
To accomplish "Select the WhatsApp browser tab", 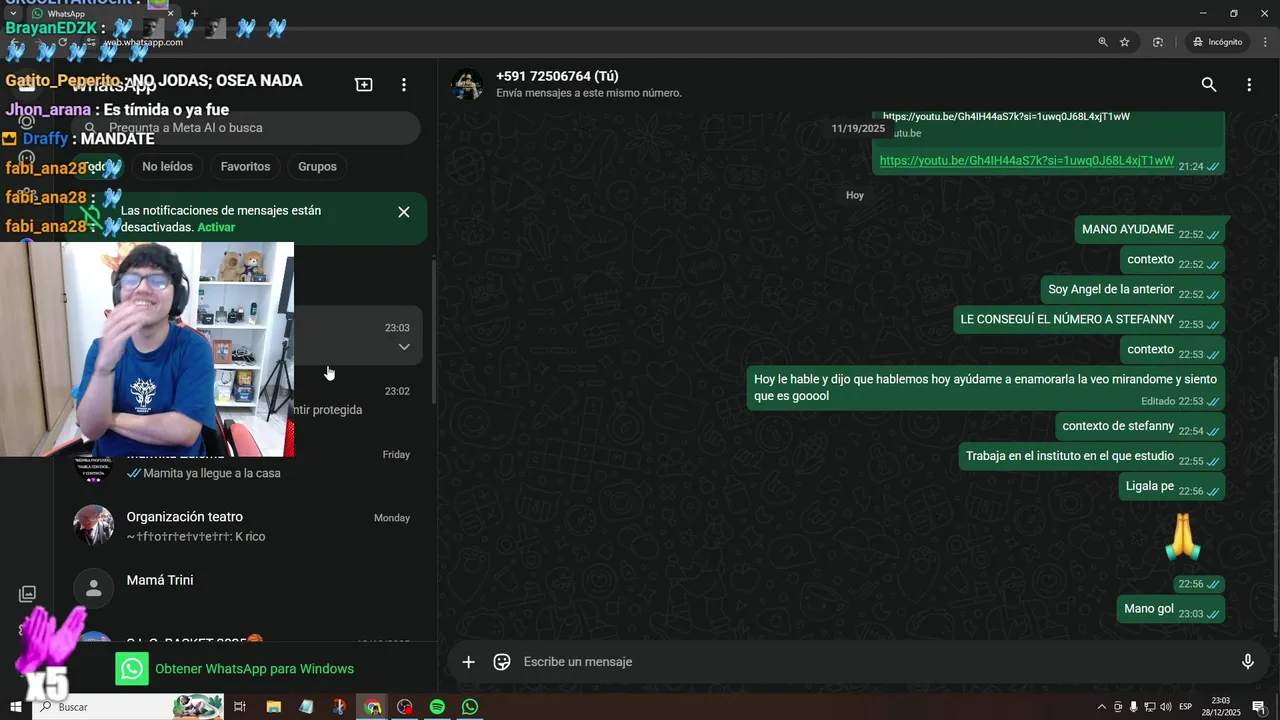I will (x=102, y=14).
